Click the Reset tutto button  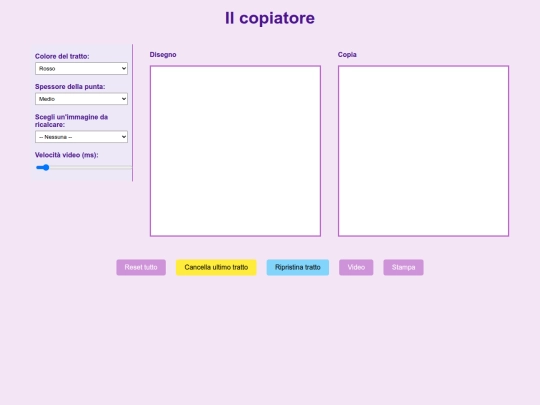[x=141, y=267]
